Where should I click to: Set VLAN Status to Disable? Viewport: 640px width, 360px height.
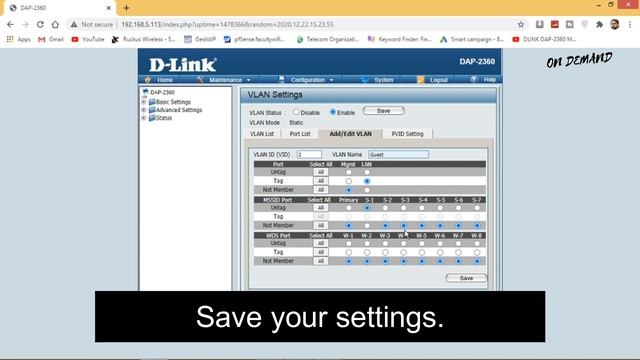296,112
